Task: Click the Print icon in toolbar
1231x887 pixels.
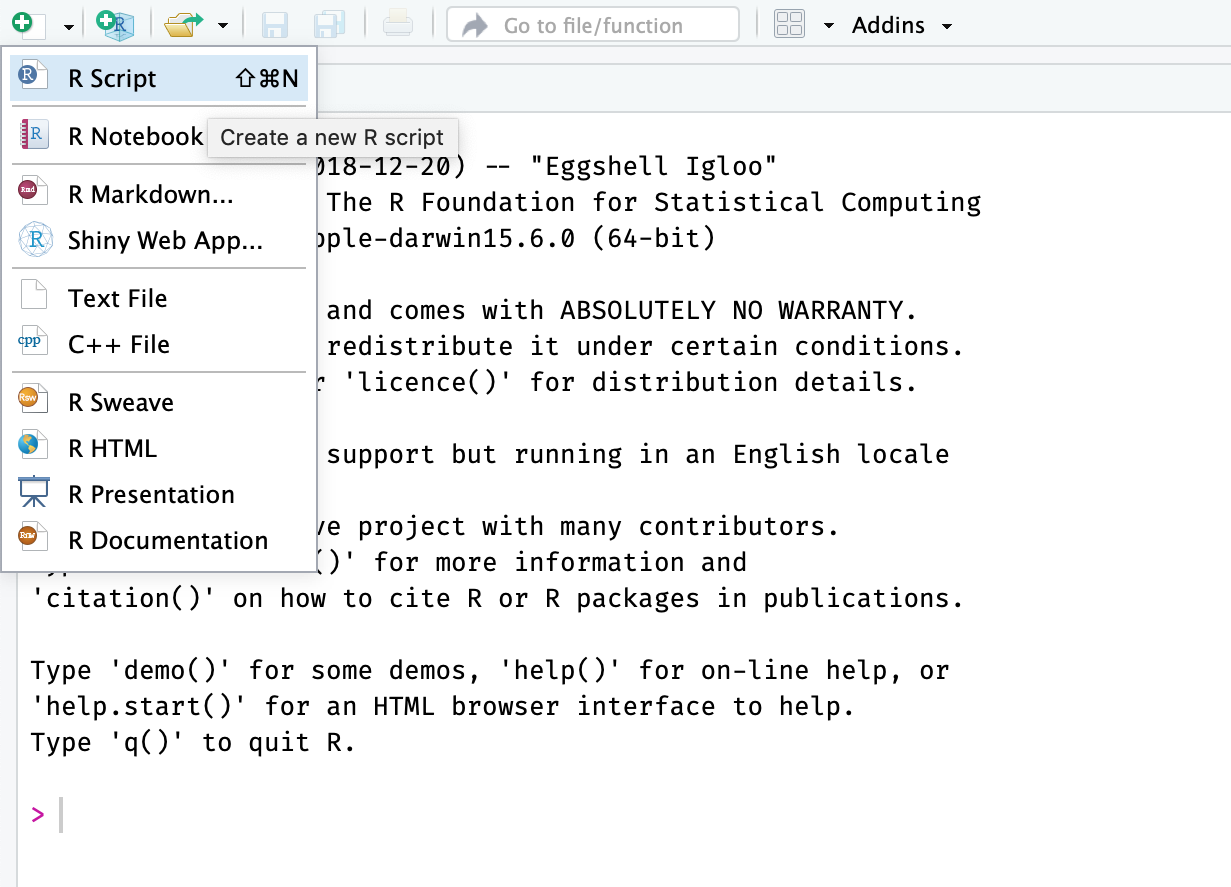Action: [x=398, y=25]
